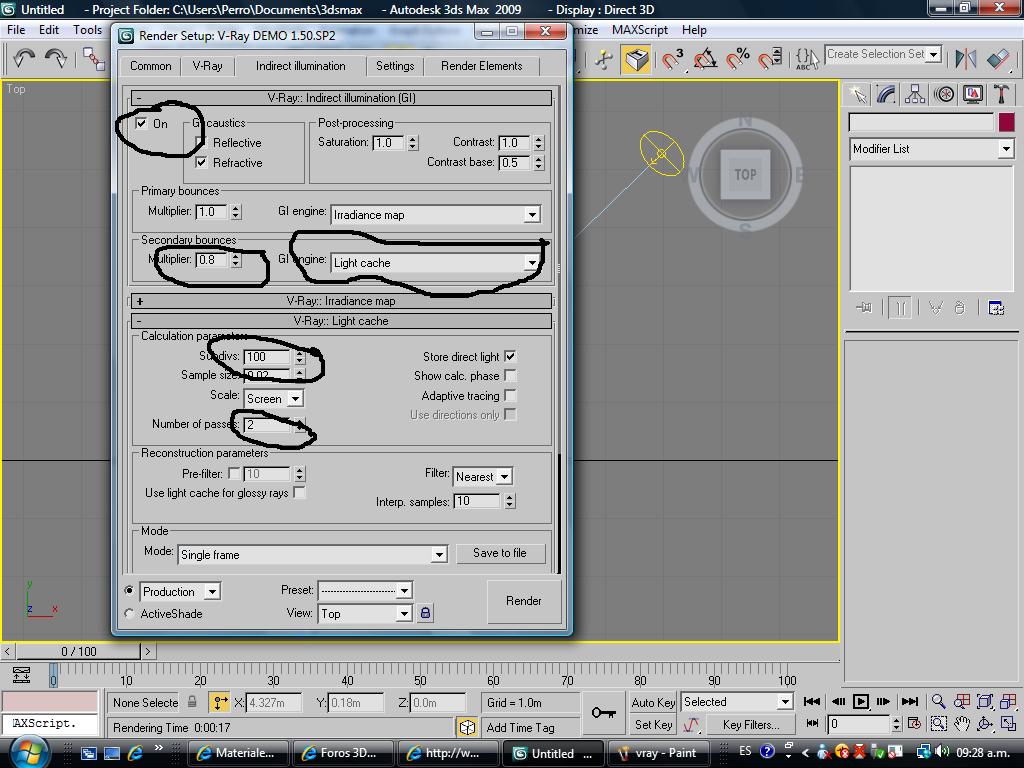
Task: Toggle the selection lock padlock icon
Action: 192,702
